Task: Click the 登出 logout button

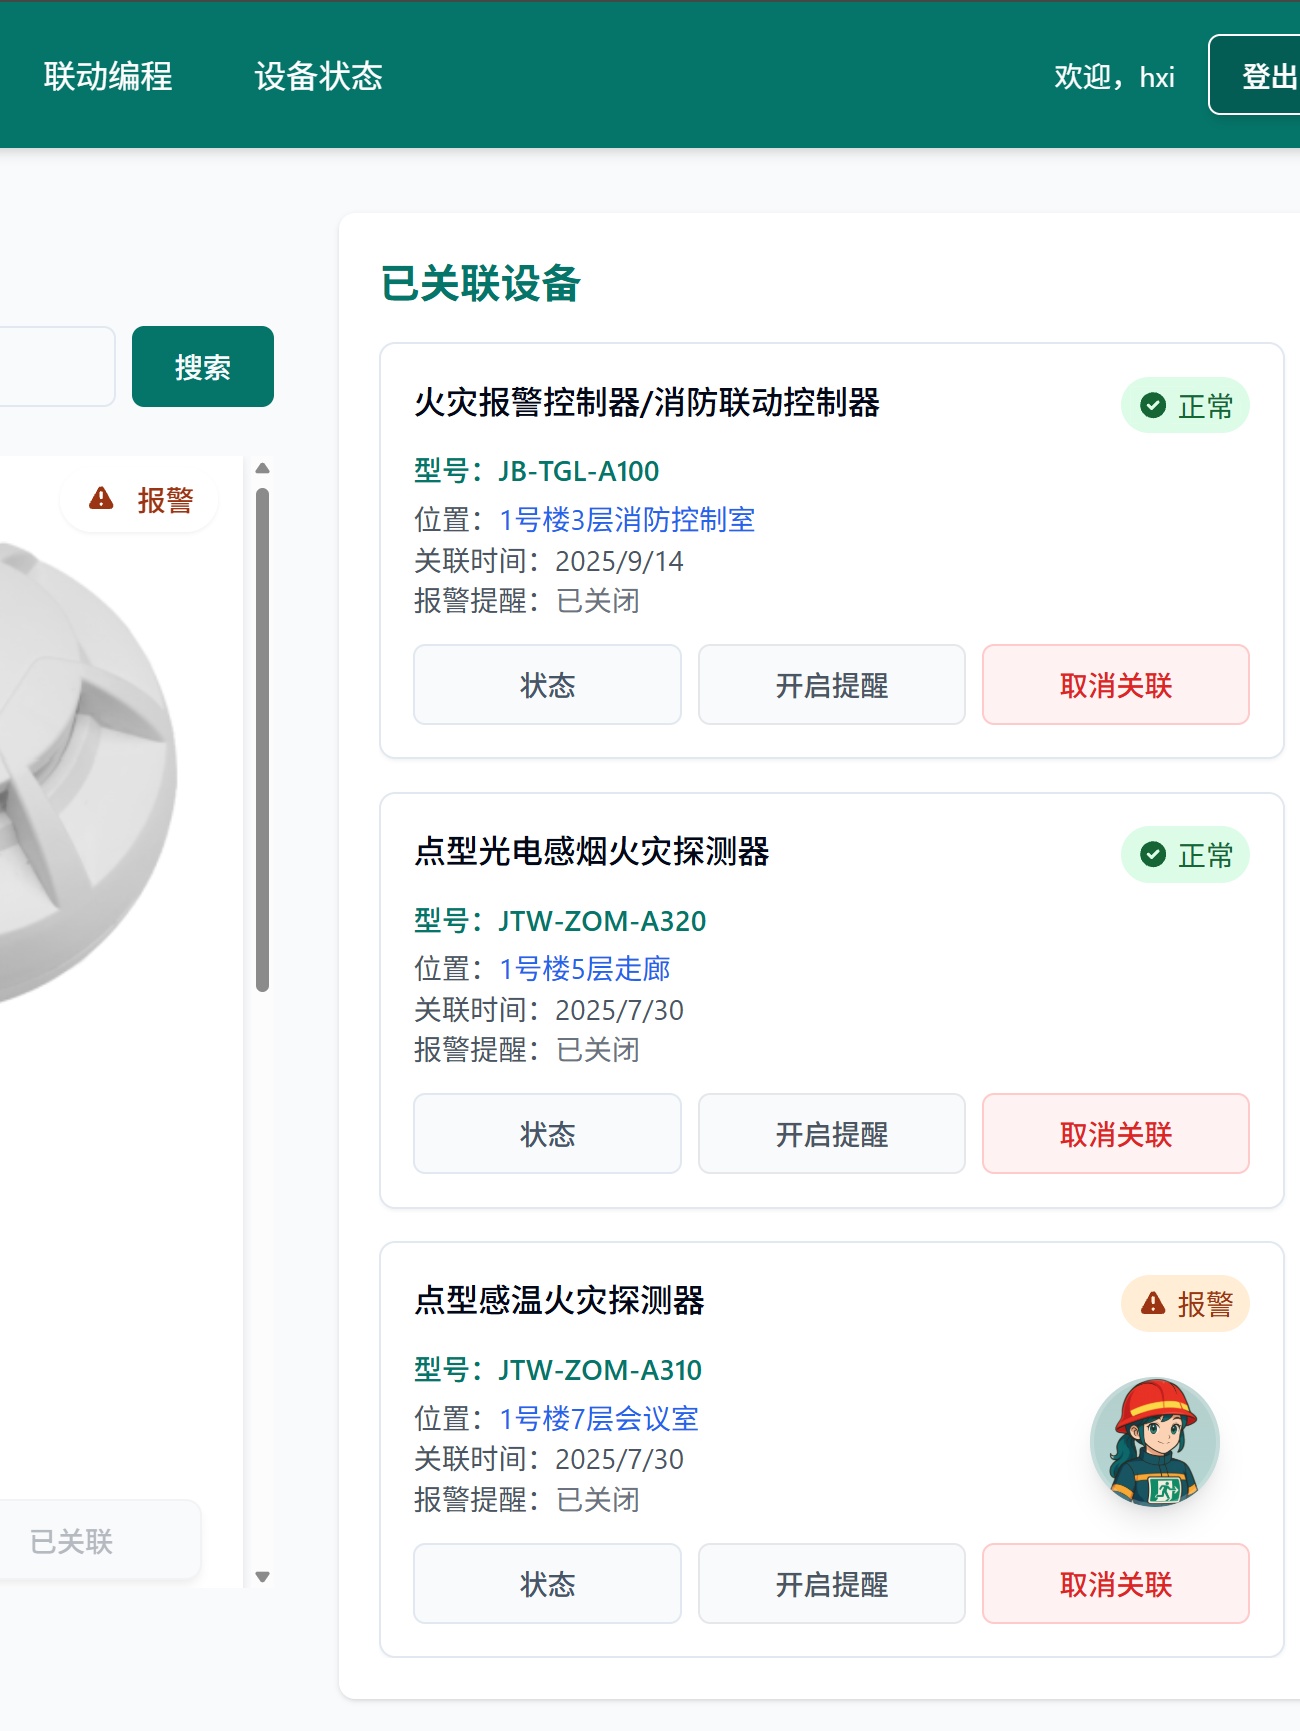Action: pos(1265,76)
